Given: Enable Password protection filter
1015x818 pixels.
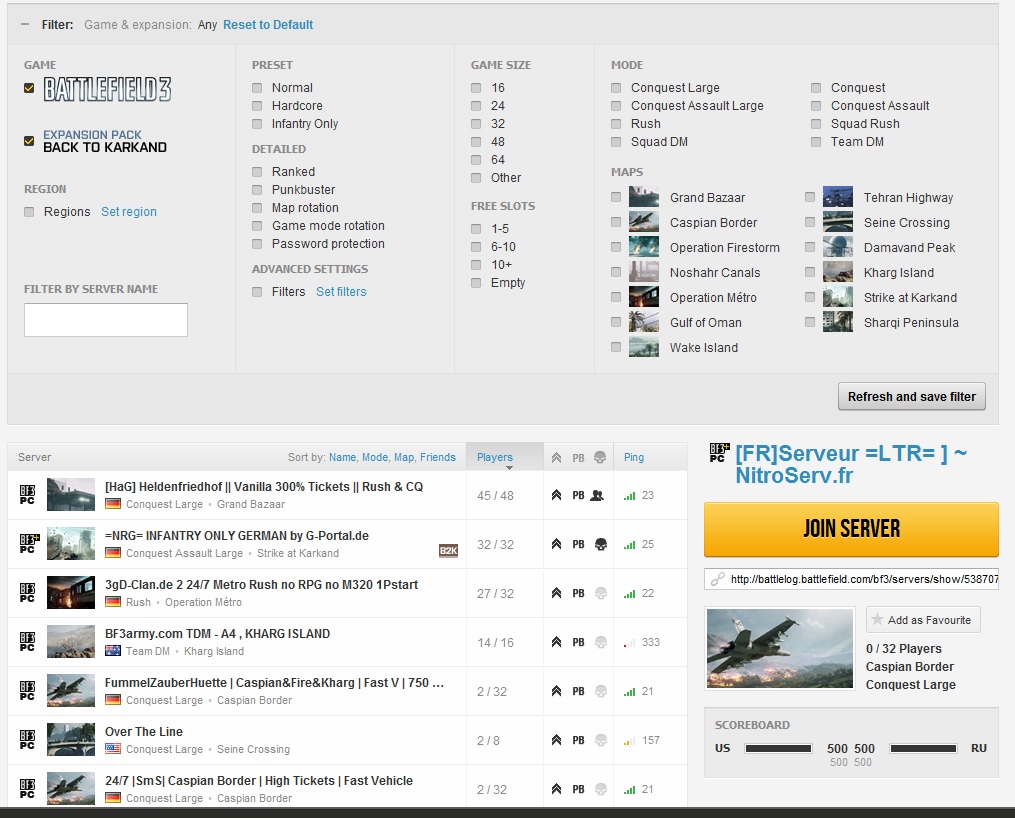Looking at the screenshot, I should [257, 244].
